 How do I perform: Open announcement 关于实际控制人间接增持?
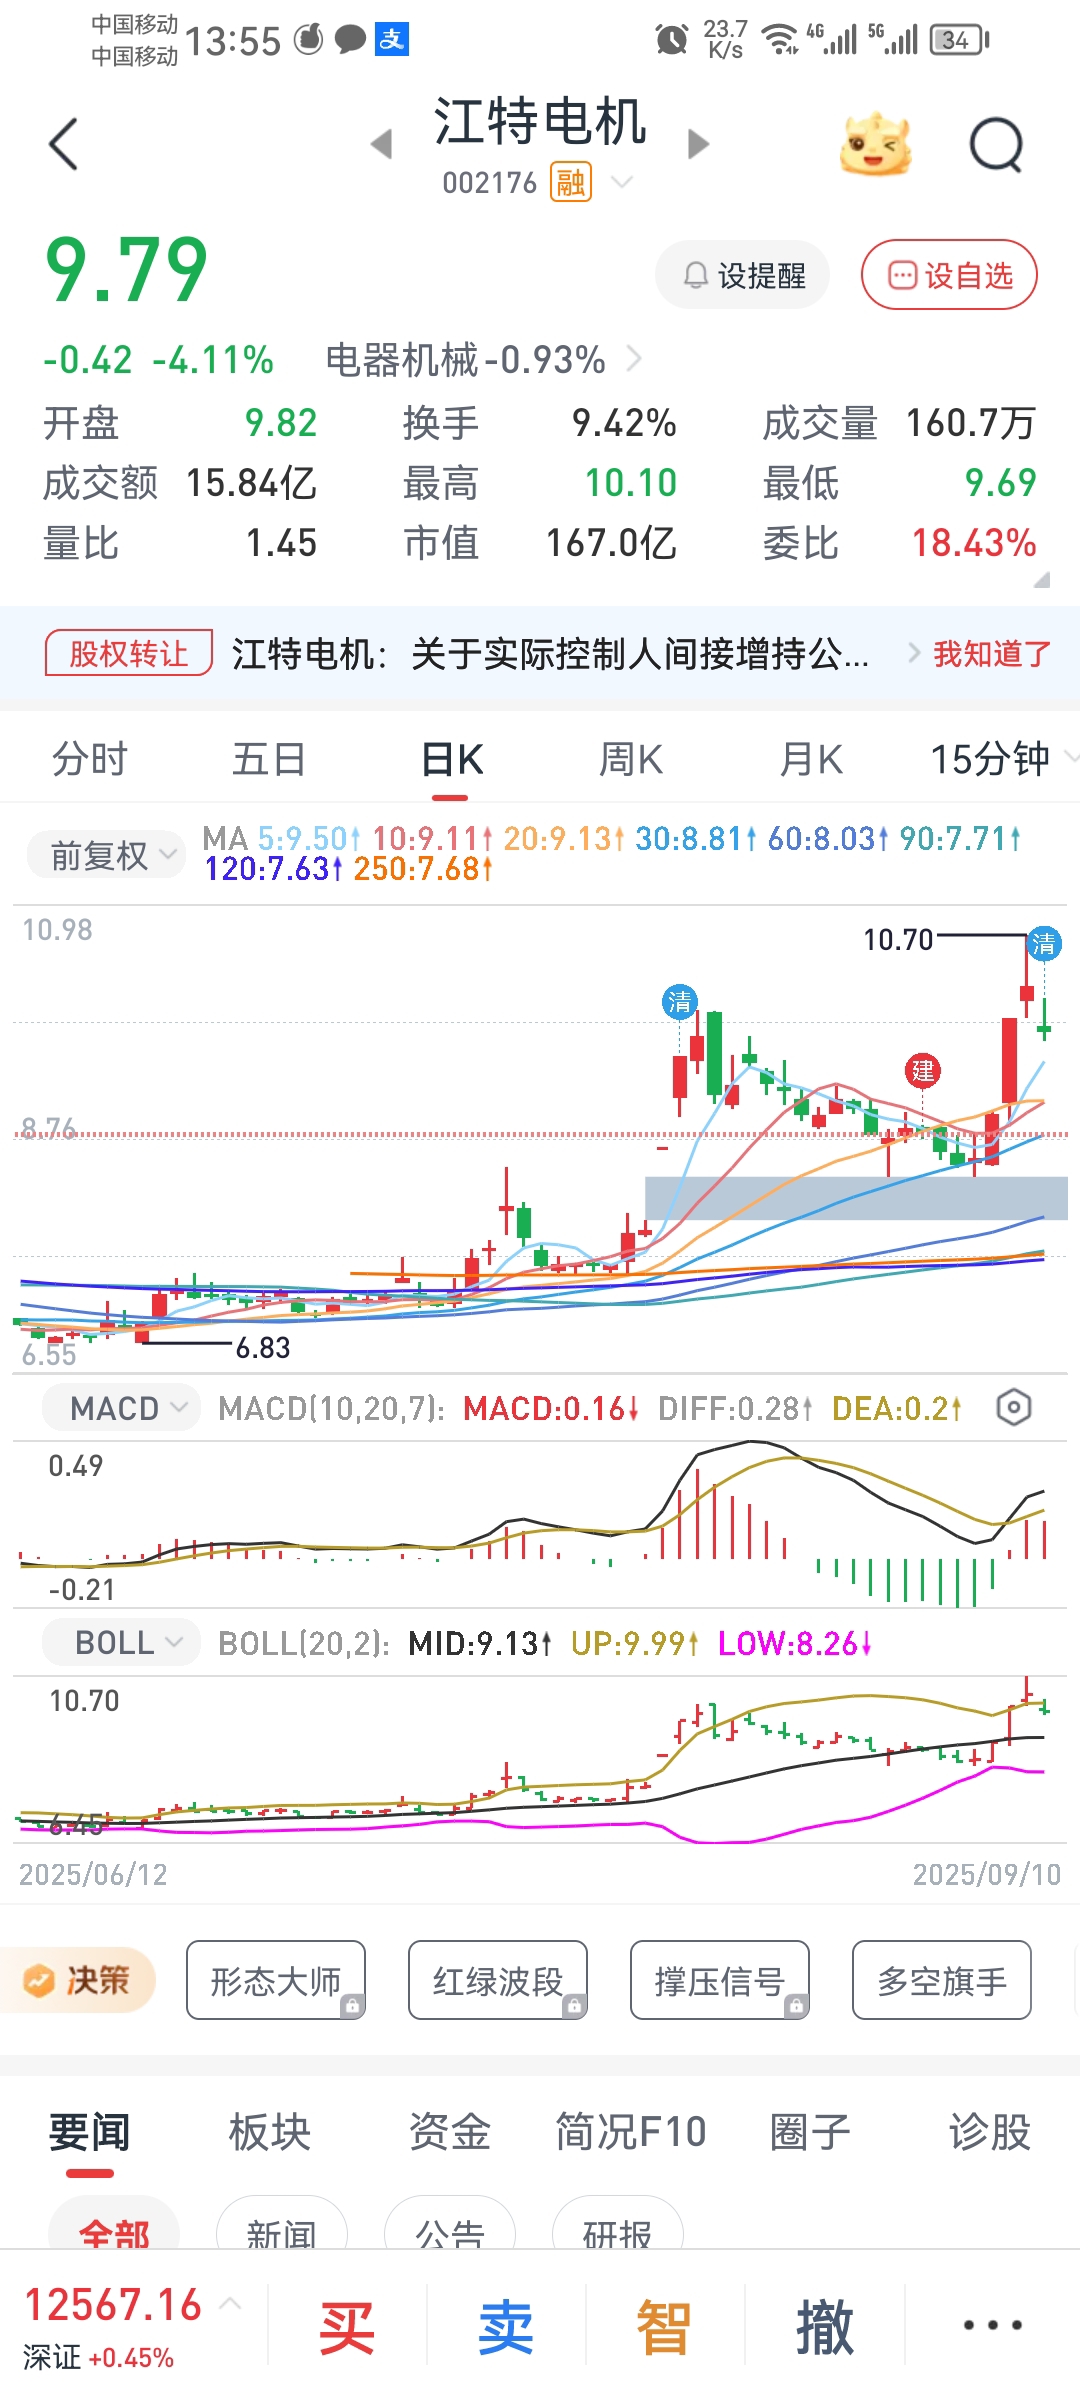(x=550, y=654)
